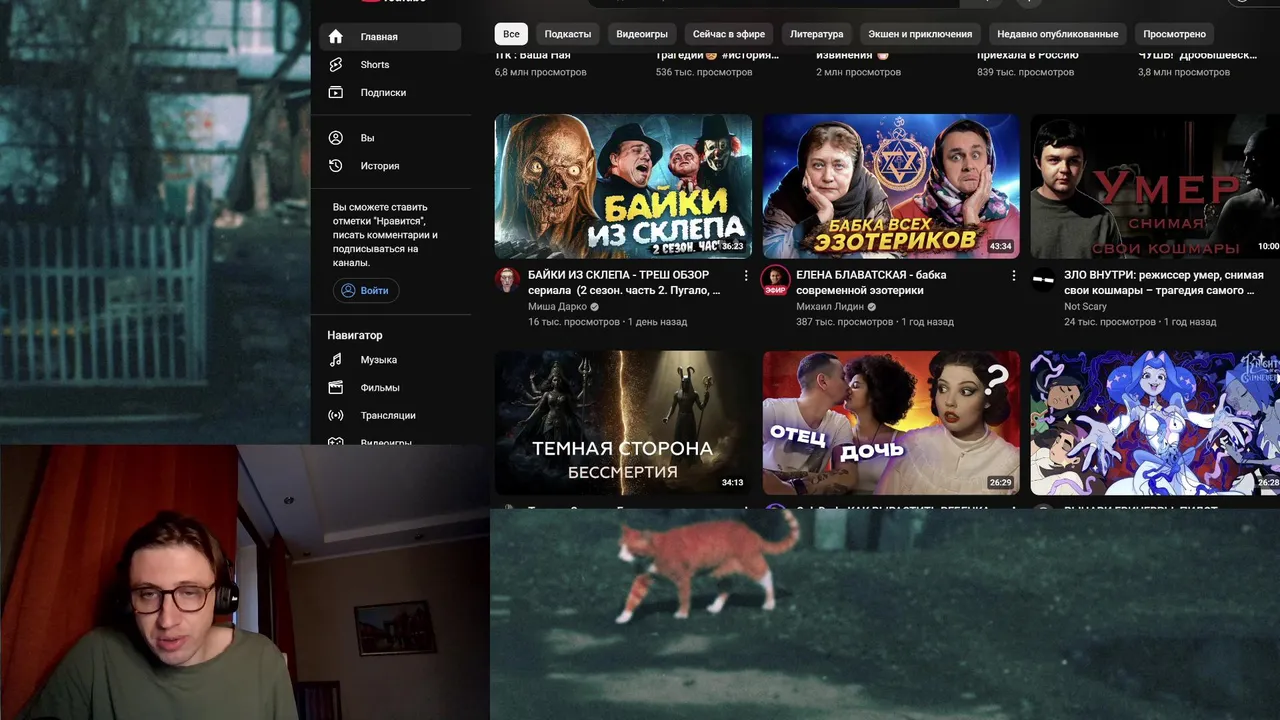This screenshot has width=1280, height=720.
Task: Select the Подкасты filter chip
Action: (x=568, y=34)
